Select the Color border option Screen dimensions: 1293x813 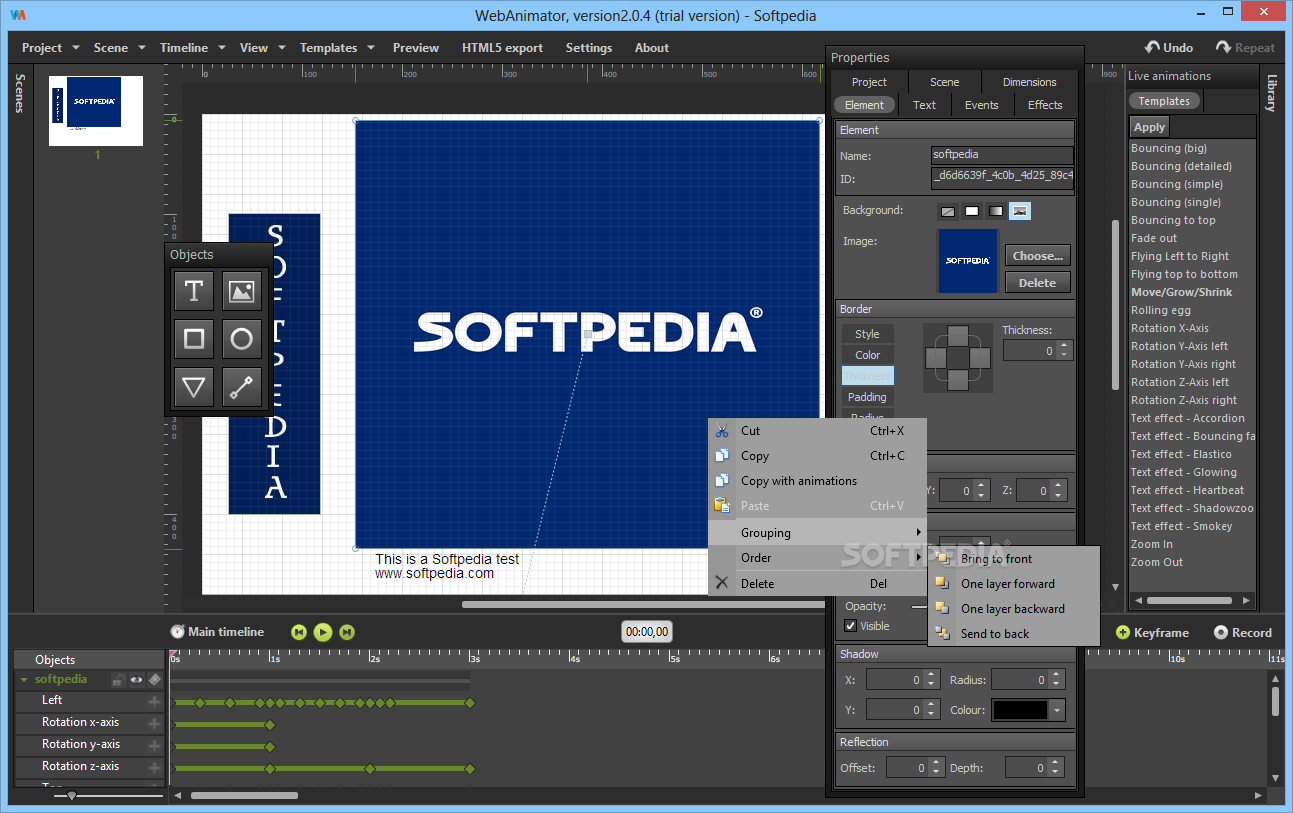(x=868, y=355)
